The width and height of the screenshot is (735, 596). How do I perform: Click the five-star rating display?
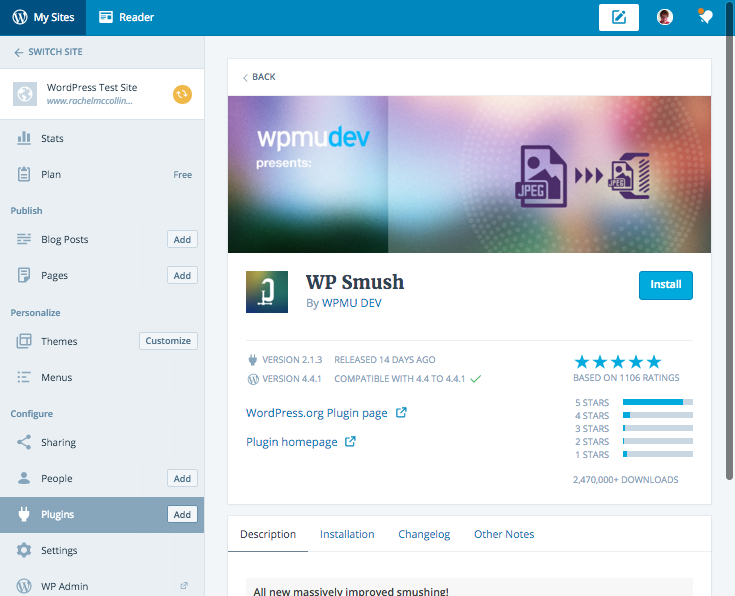pyautogui.click(x=618, y=362)
